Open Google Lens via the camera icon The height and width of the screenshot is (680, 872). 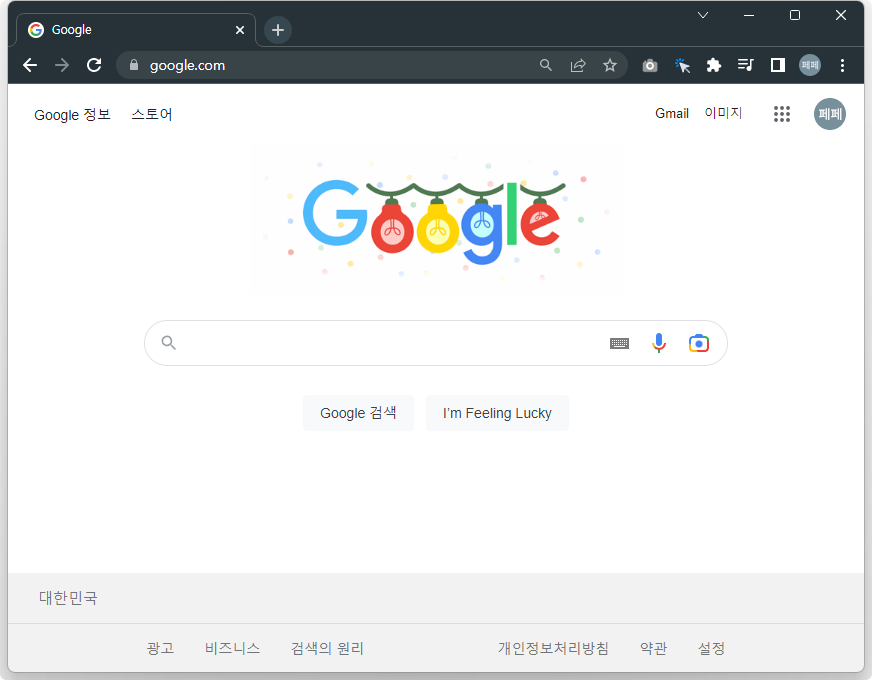[x=698, y=342]
